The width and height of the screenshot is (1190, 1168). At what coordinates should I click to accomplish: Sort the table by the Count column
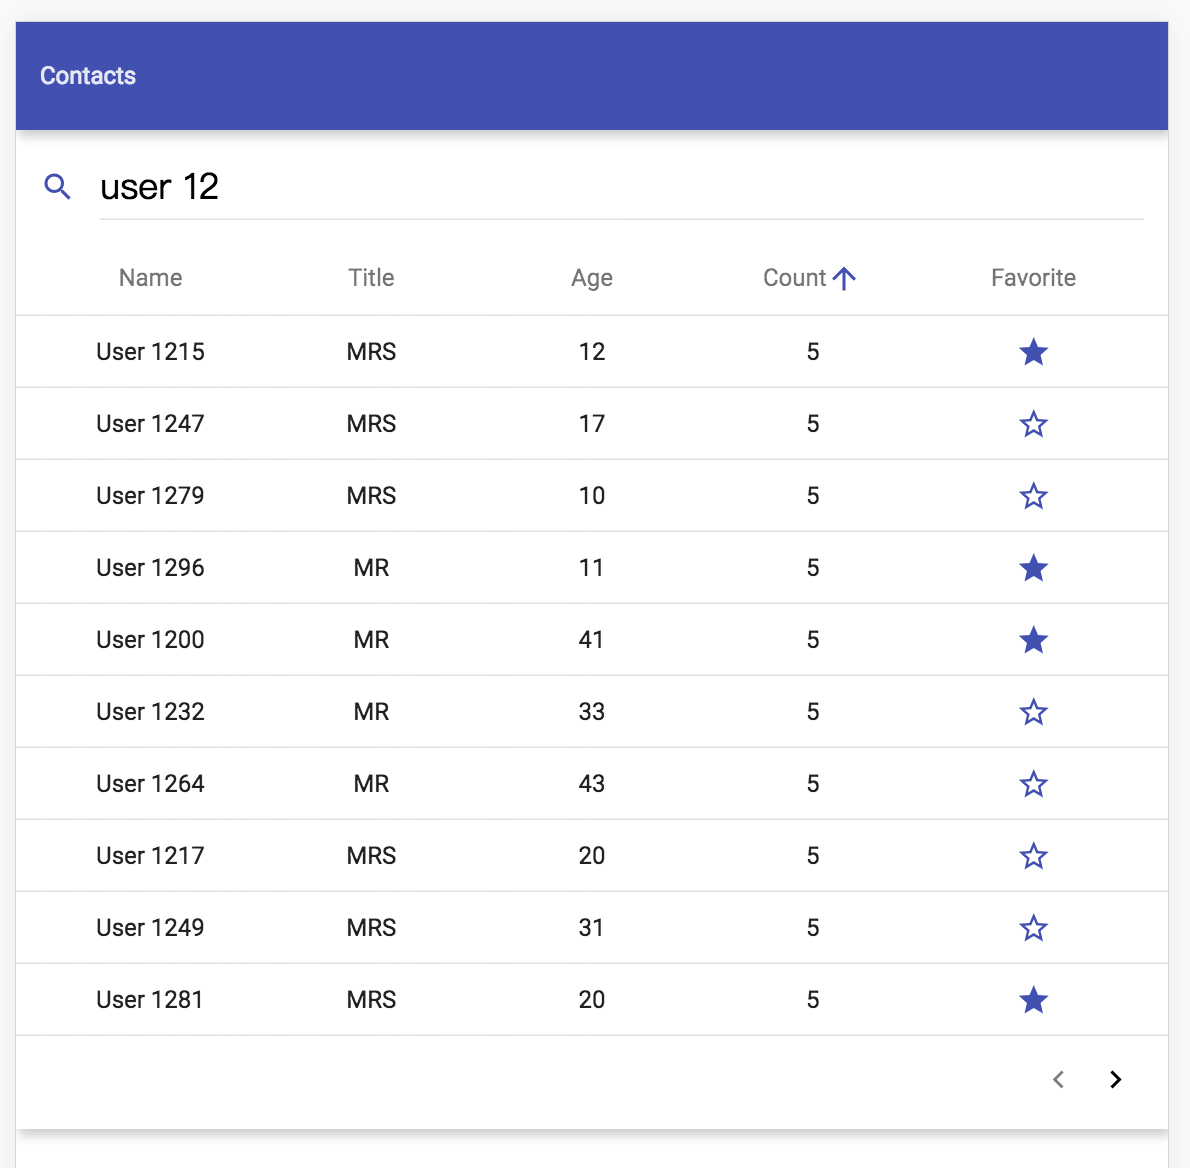coord(793,278)
